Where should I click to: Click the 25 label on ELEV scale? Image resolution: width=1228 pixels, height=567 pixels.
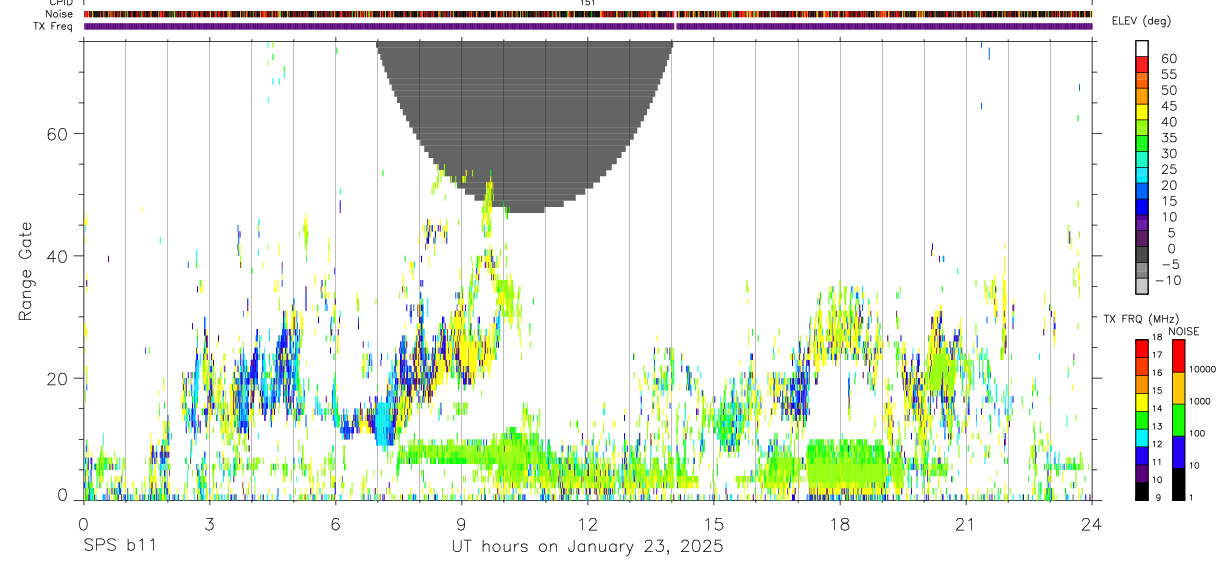(x=1168, y=169)
